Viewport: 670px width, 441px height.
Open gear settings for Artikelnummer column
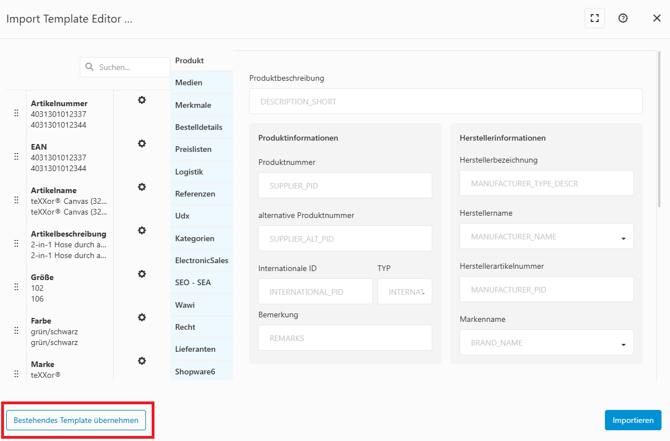click(x=142, y=100)
